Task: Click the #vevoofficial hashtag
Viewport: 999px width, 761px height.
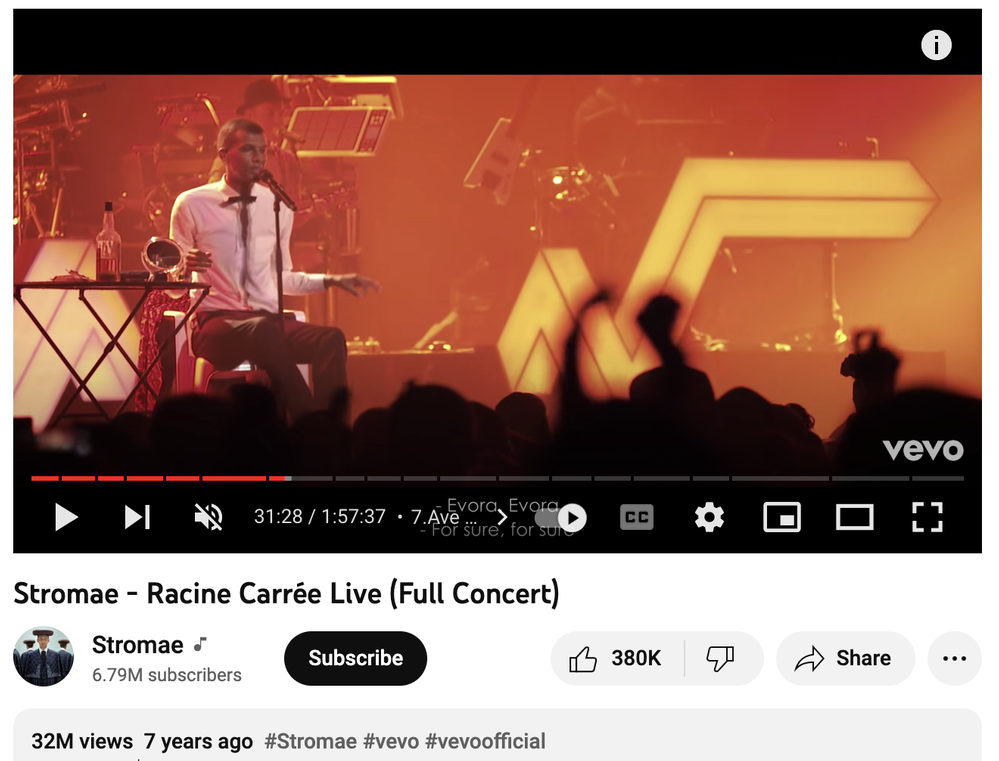Action: [x=485, y=741]
